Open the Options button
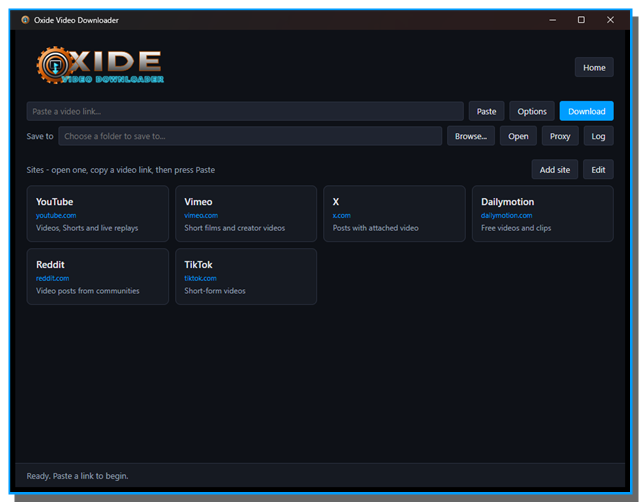640x502 pixels. (532, 111)
